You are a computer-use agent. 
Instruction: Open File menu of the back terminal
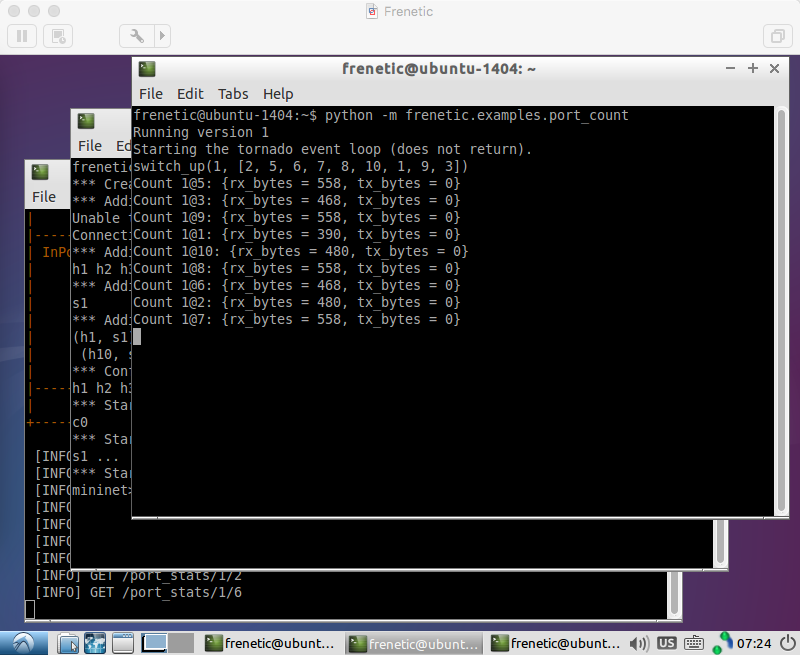(x=44, y=197)
